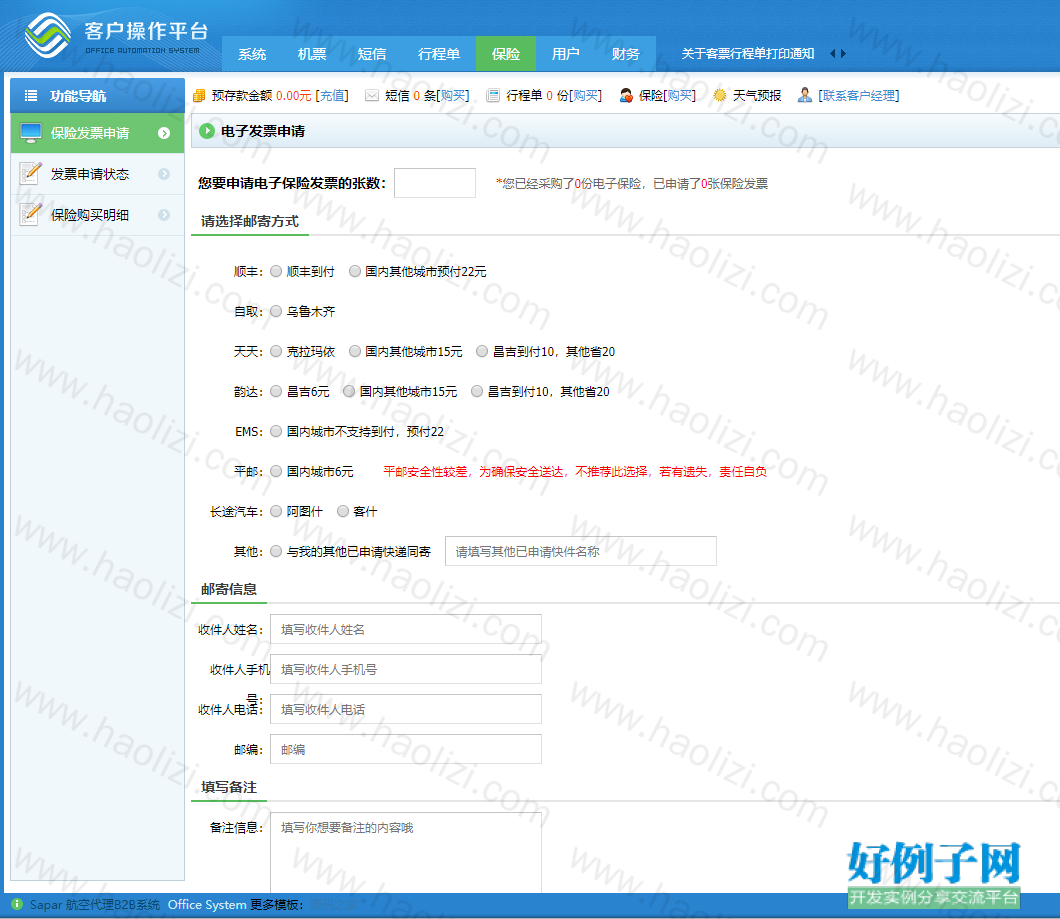Click the 功能导航 list icon
The image size is (1060, 919).
pyautogui.click(x=30, y=96)
